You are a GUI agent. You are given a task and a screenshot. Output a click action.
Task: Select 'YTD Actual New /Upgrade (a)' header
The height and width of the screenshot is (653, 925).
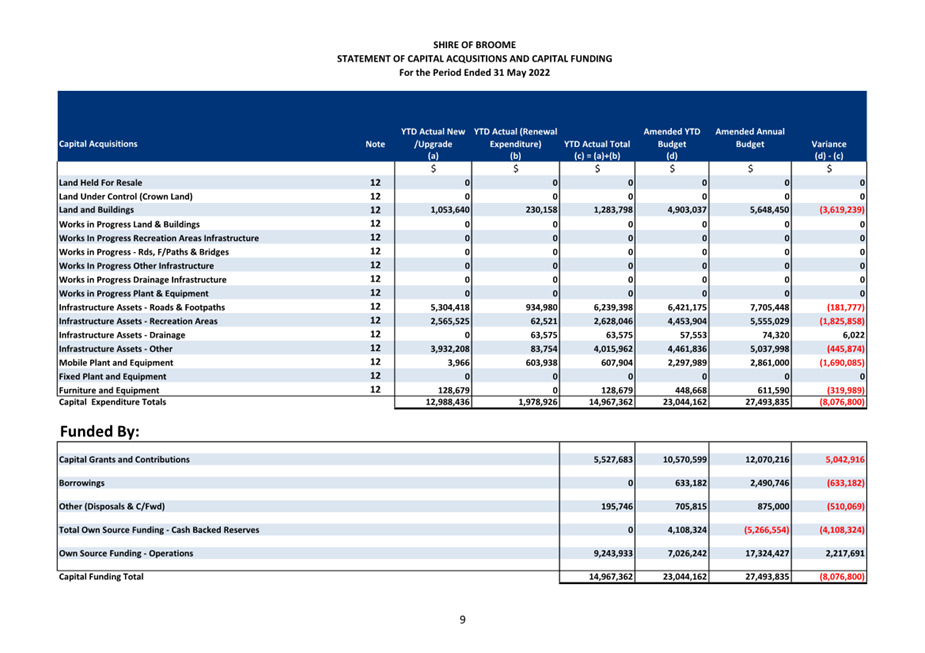click(x=433, y=144)
